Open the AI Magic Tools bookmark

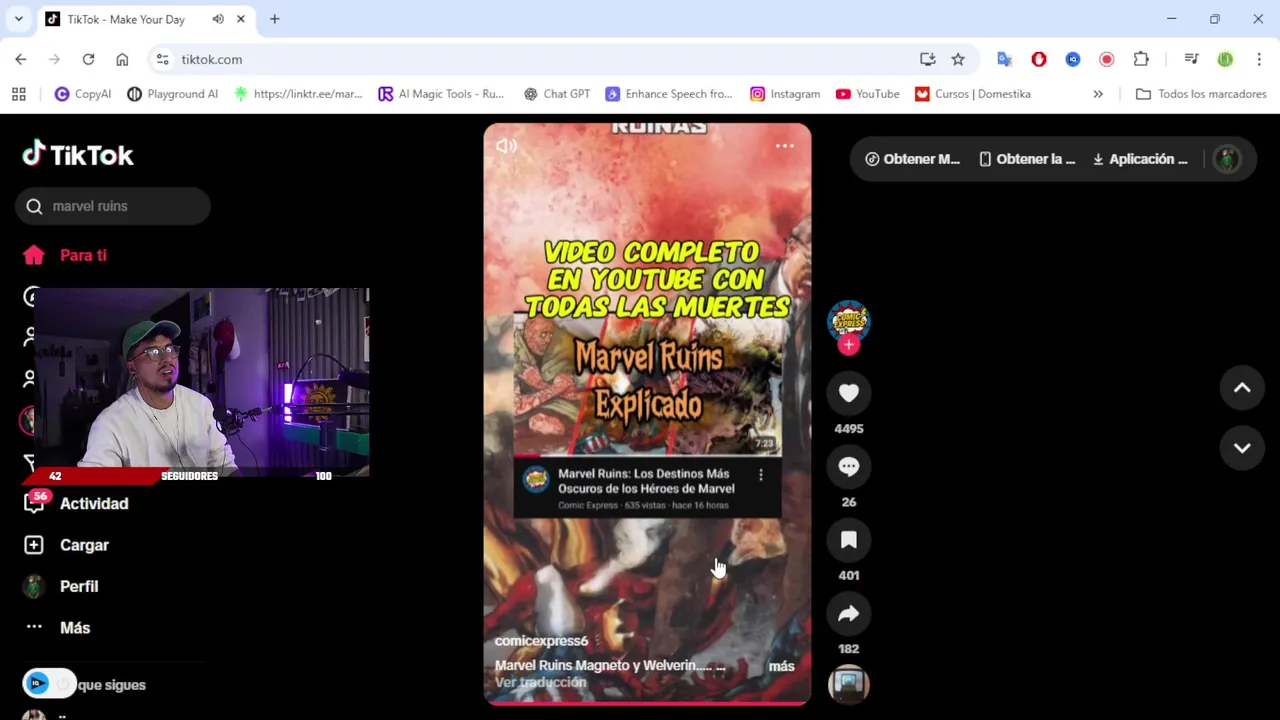click(441, 94)
